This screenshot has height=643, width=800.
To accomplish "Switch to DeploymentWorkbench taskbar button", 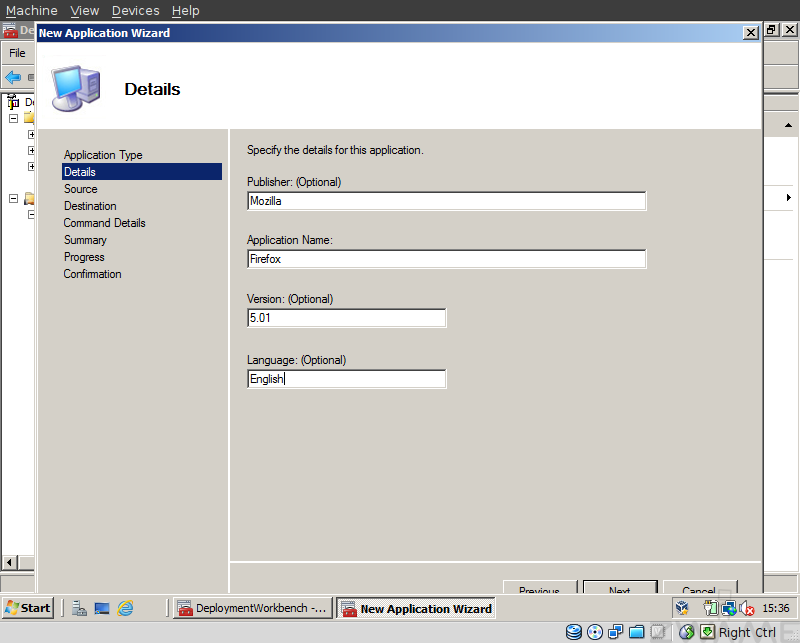I will click(253, 608).
